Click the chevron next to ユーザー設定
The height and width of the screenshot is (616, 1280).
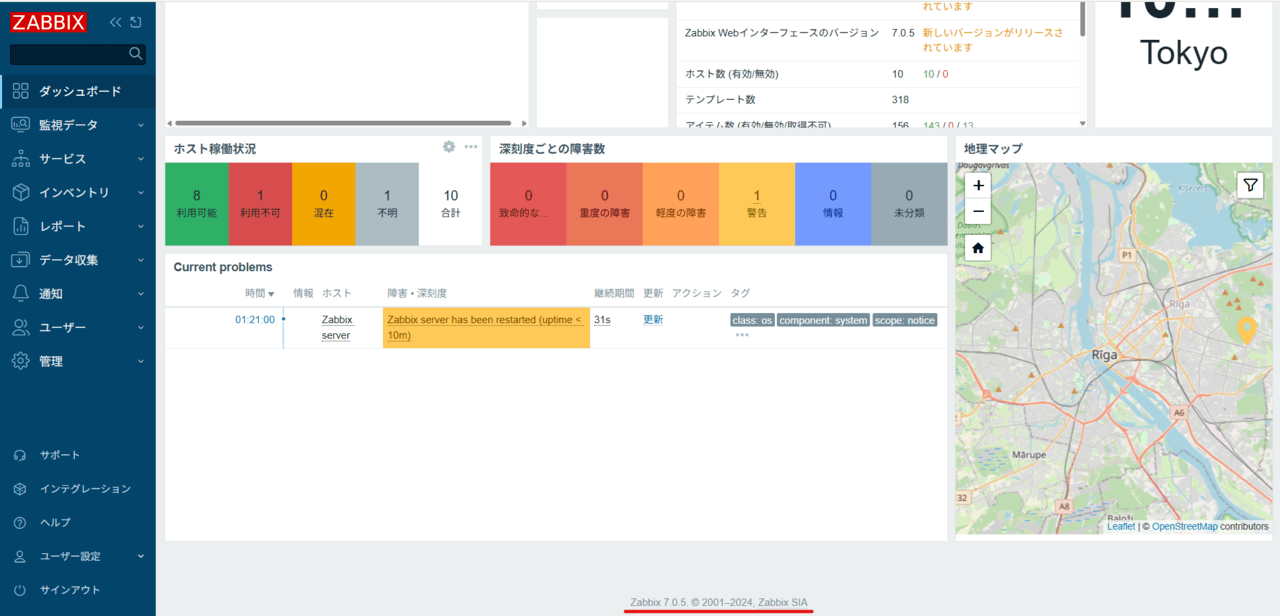141,556
